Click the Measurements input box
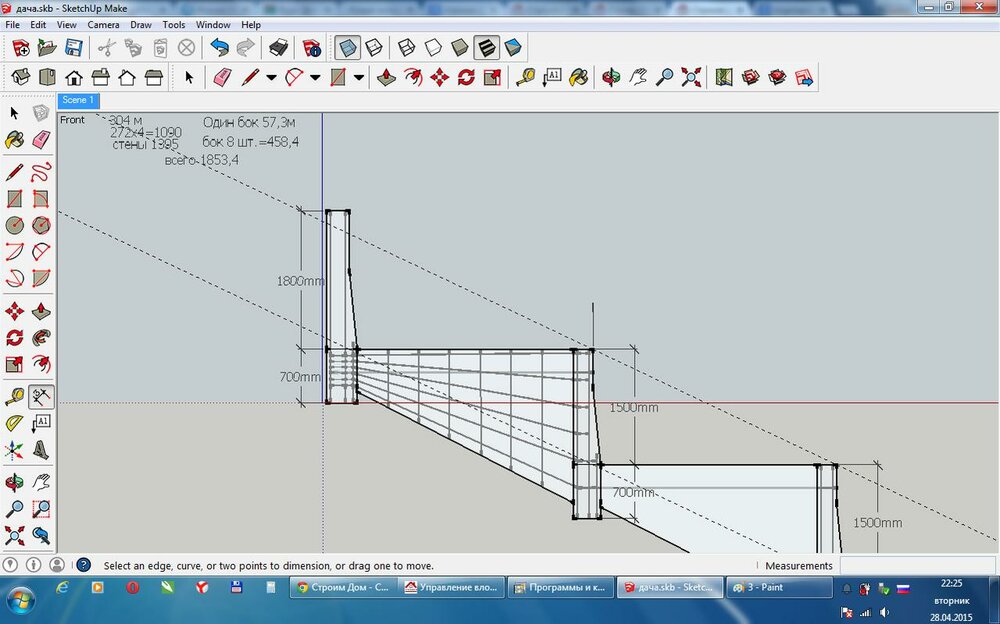 (x=916, y=566)
